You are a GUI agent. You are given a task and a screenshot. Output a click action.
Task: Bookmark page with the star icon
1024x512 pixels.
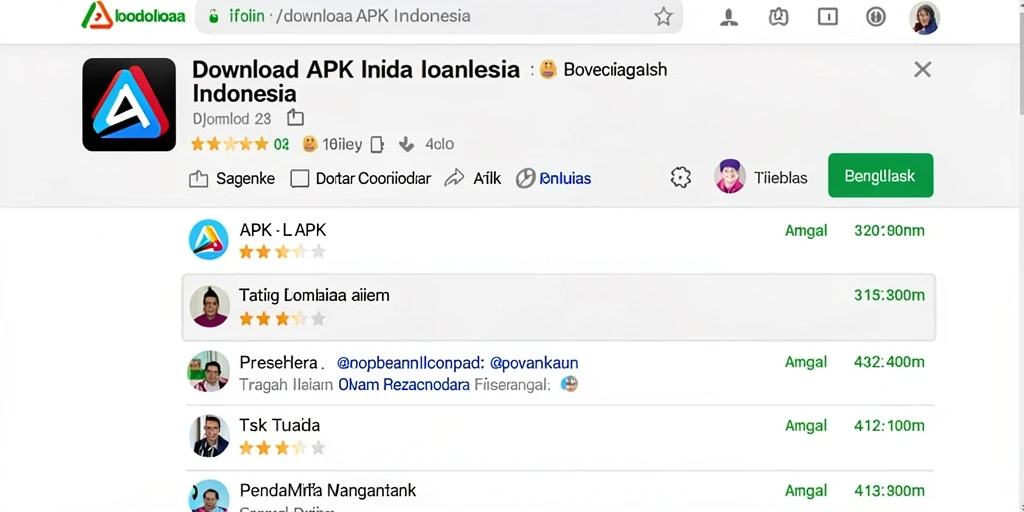pos(663,16)
